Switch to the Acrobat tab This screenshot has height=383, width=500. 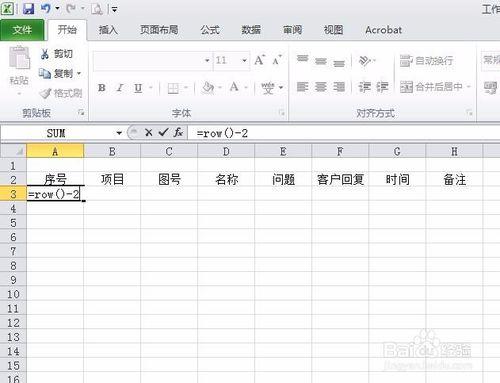tap(383, 30)
